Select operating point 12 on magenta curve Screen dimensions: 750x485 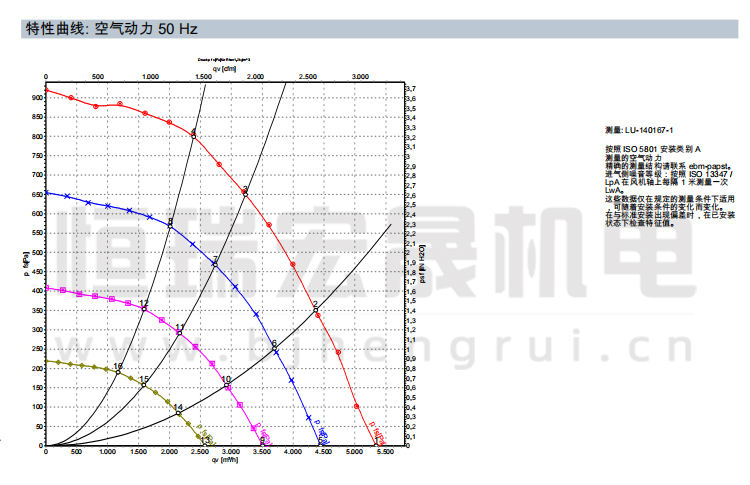click(x=145, y=308)
